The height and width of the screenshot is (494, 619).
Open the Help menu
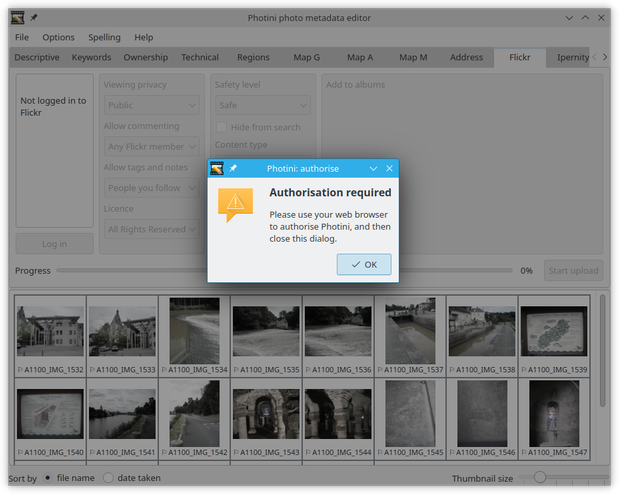pos(144,37)
